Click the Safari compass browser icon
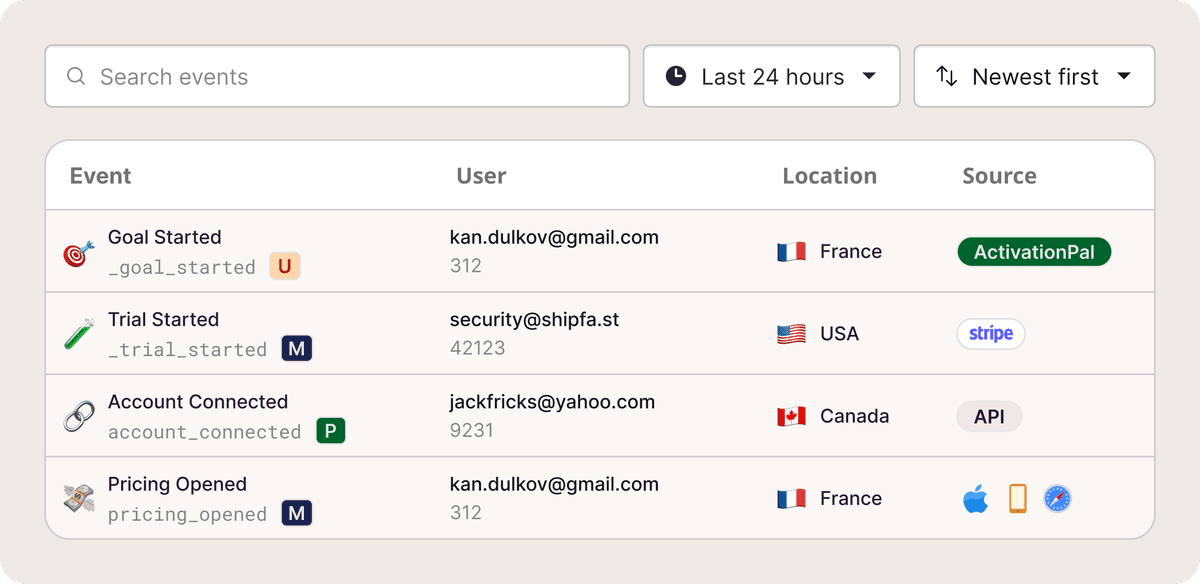1200x584 pixels. [x=1057, y=499]
